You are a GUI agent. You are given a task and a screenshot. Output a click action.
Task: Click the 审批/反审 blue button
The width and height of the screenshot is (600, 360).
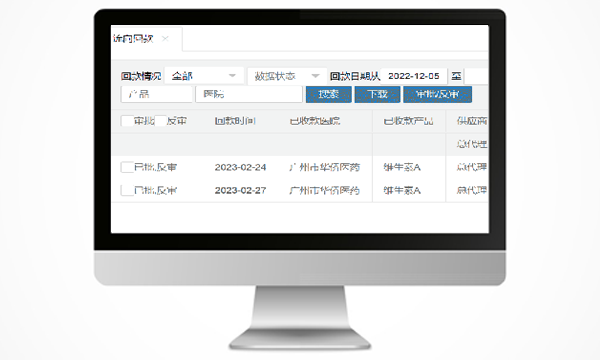(x=437, y=94)
